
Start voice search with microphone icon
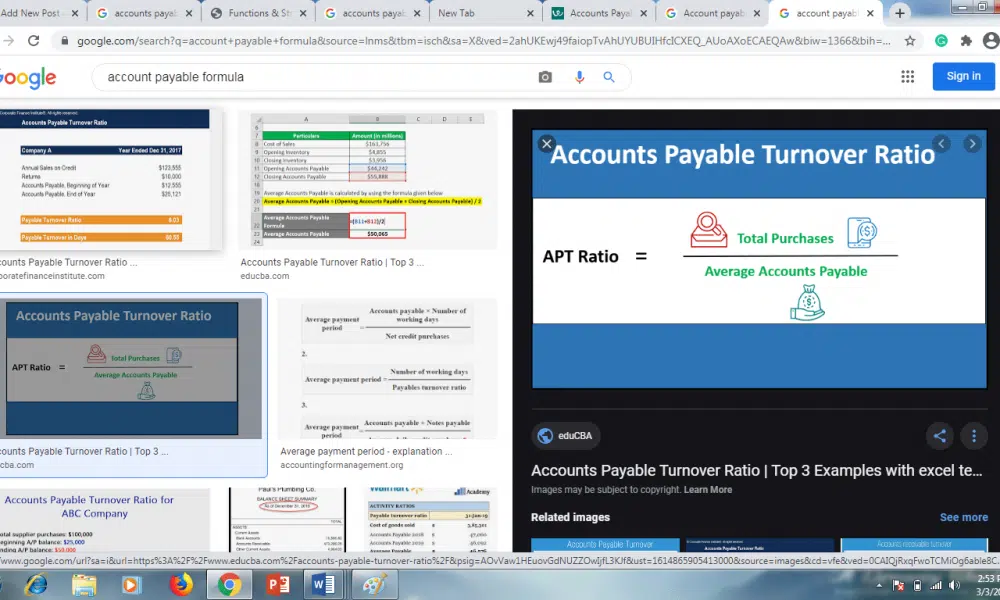(x=578, y=77)
